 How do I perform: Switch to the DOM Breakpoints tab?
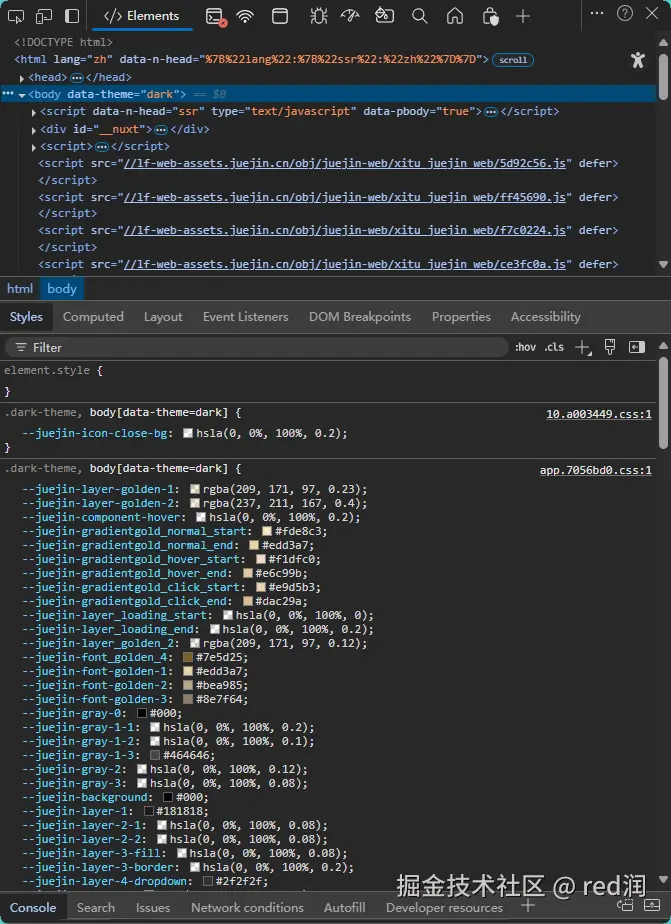click(360, 316)
